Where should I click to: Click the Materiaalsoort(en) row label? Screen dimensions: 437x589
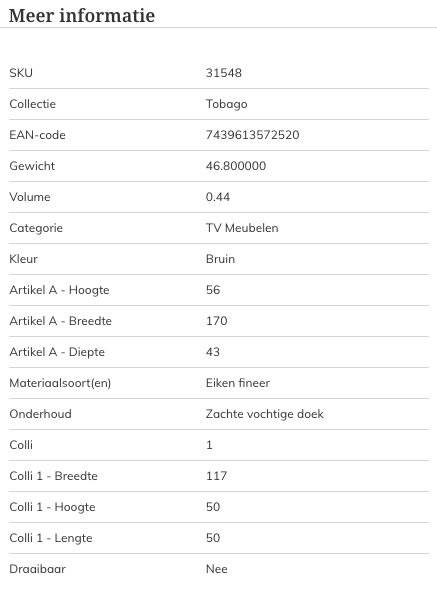point(60,383)
